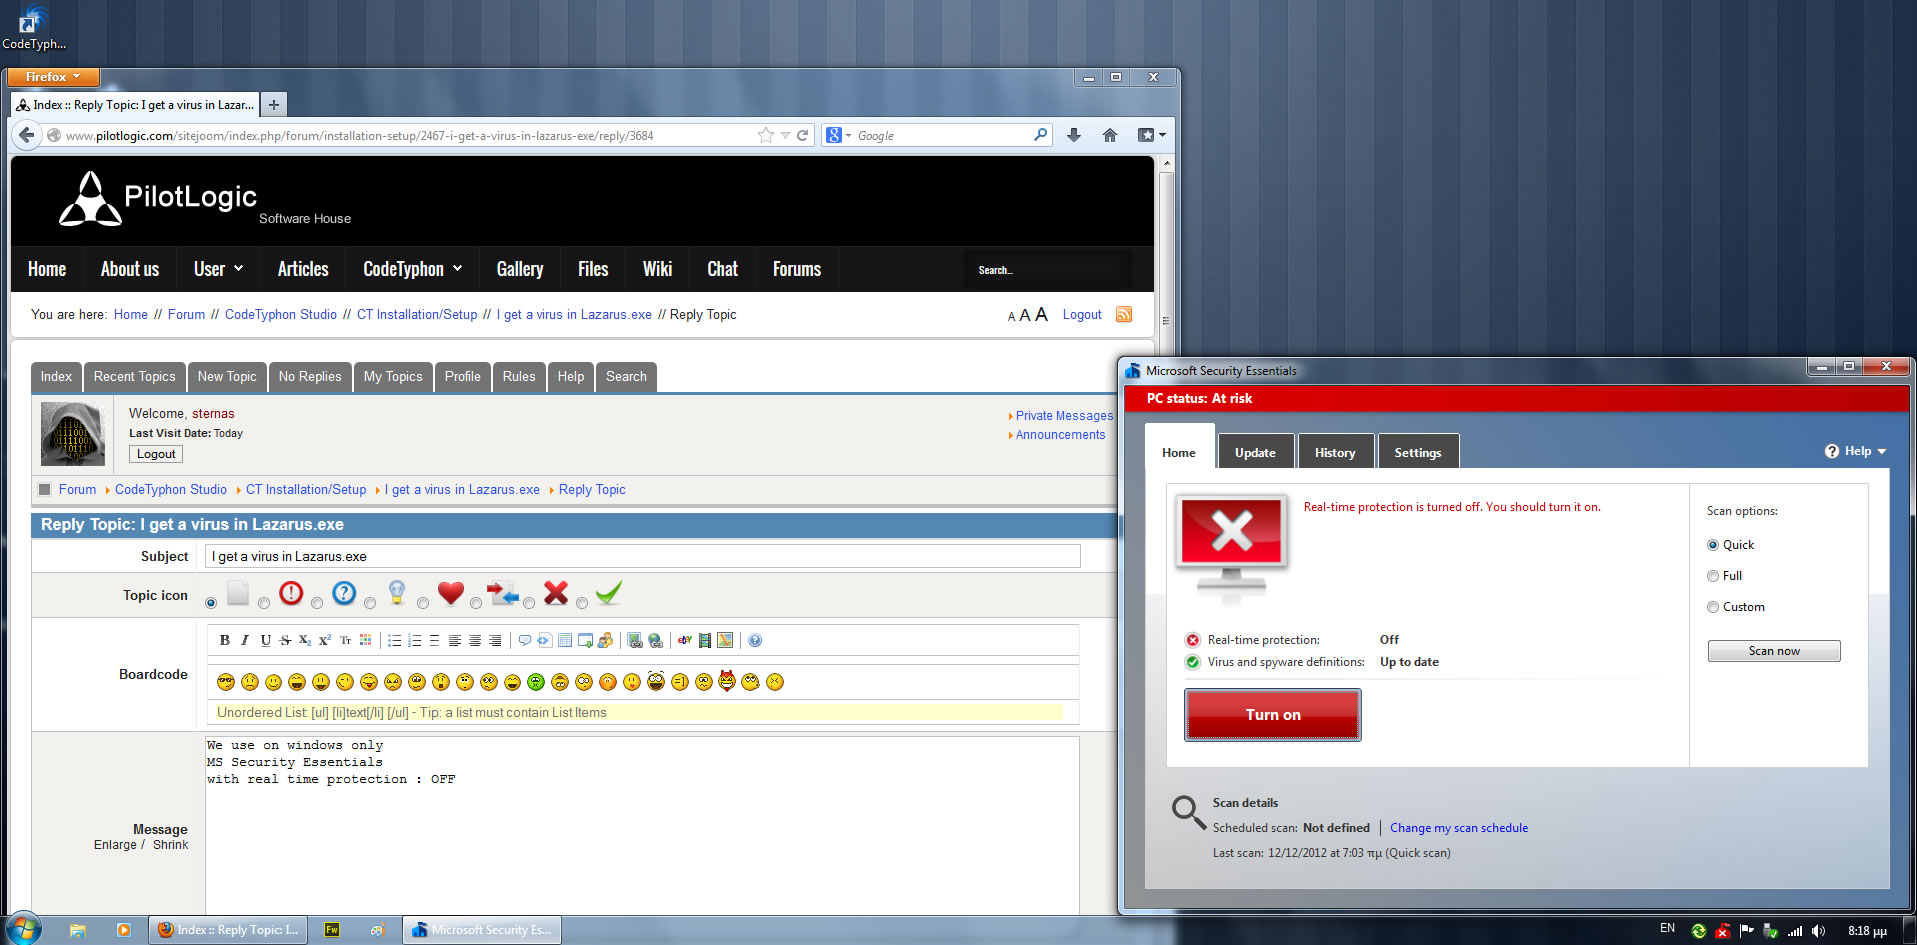This screenshot has height=945, width=1917.
Task: Apply underline formatting in Boardcode toolbar
Action: (265, 640)
